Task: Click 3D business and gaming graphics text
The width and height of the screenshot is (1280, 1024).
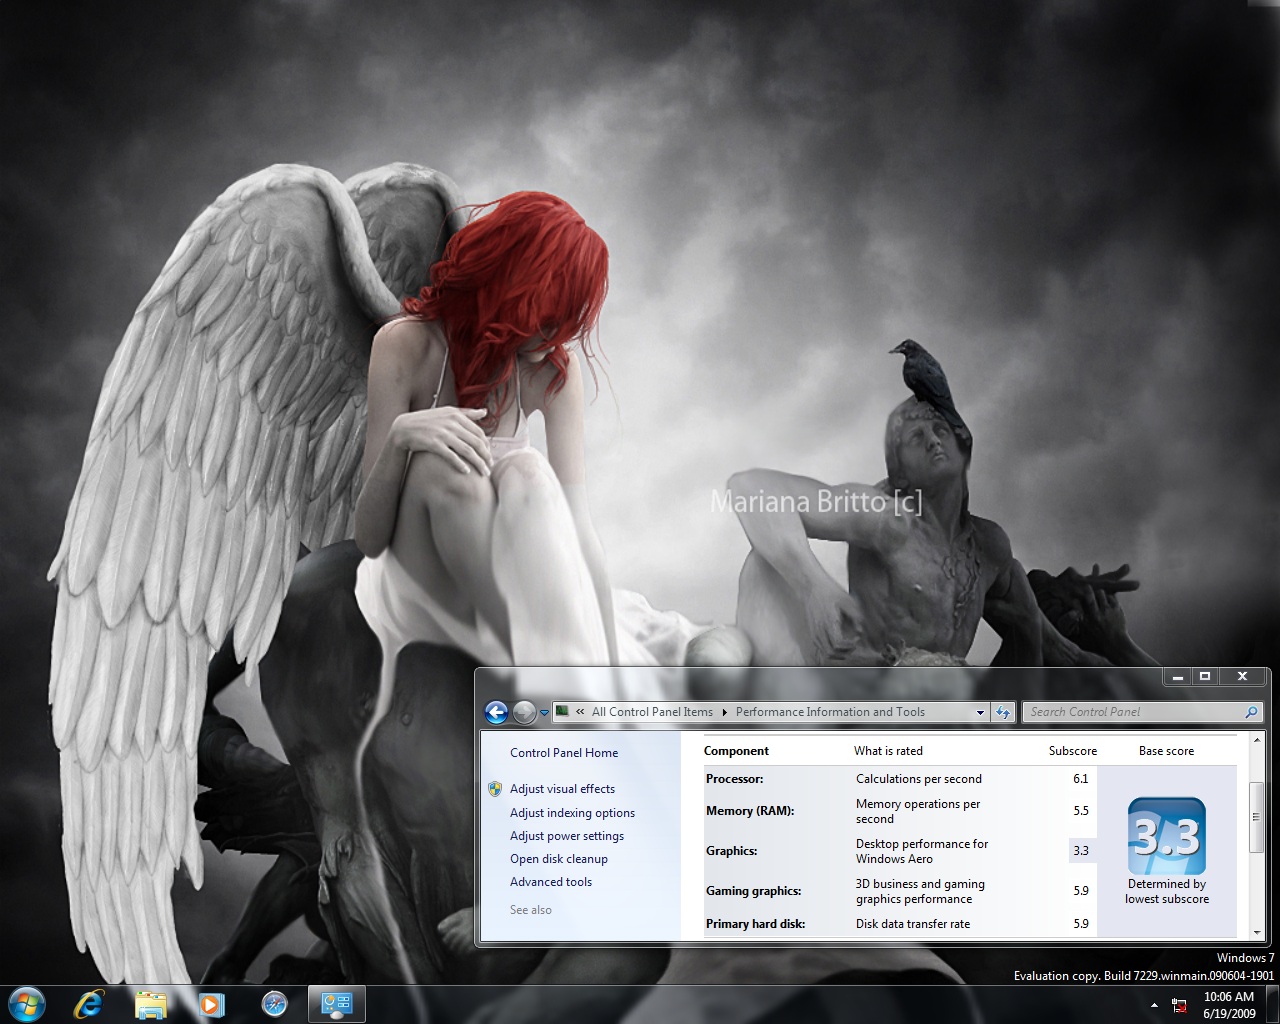Action: [920, 891]
